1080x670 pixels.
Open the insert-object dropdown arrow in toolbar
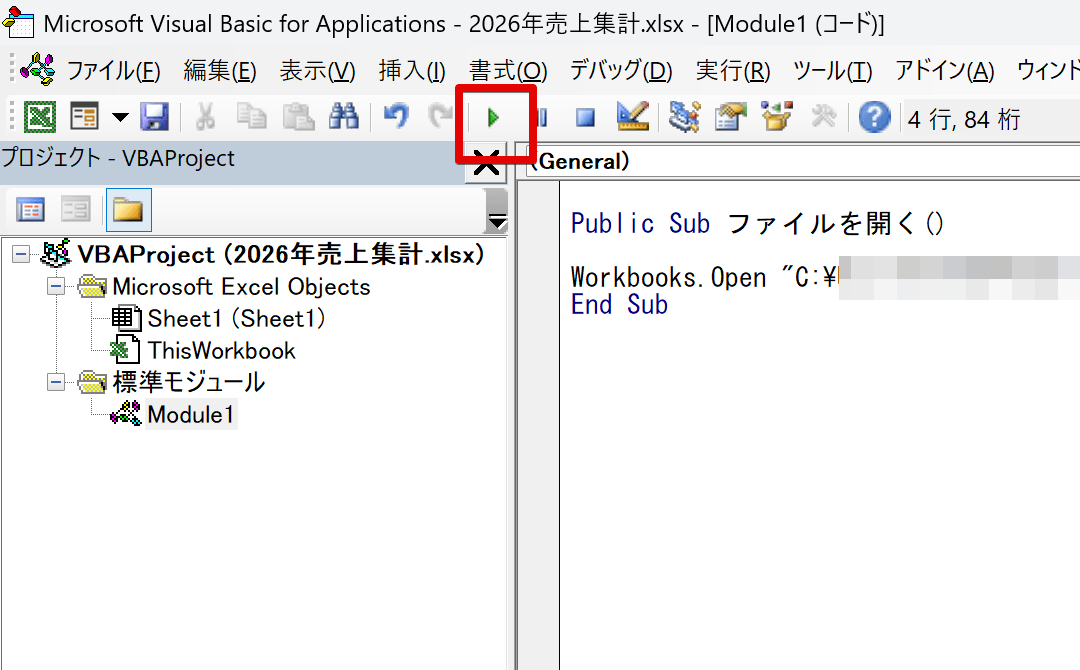120,118
